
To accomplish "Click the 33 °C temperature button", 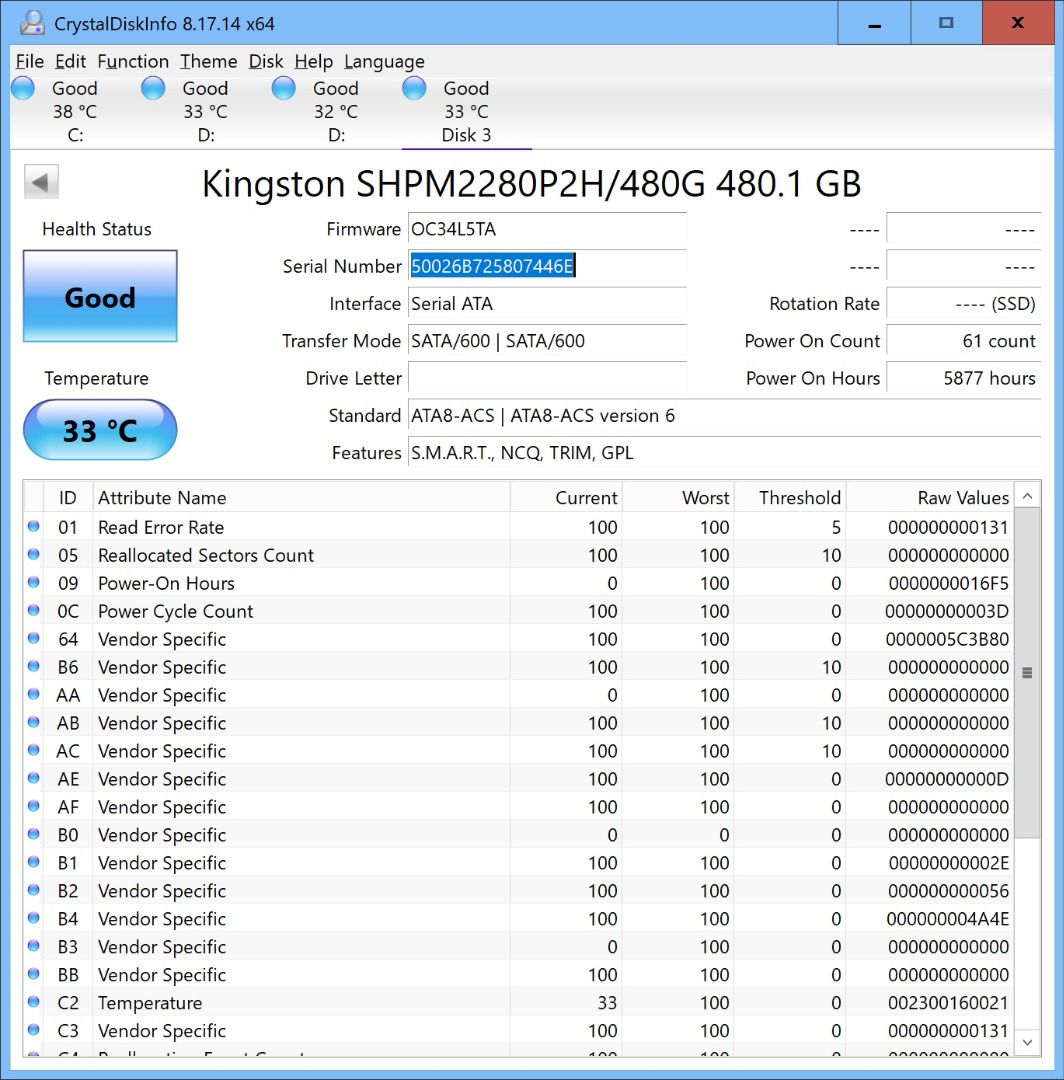I will tap(100, 430).
